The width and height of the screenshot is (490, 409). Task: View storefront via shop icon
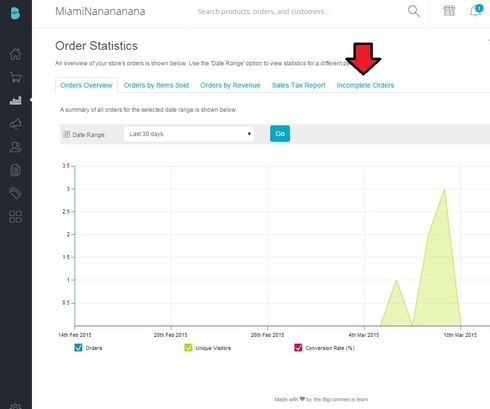pyautogui.click(x=449, y=11)
